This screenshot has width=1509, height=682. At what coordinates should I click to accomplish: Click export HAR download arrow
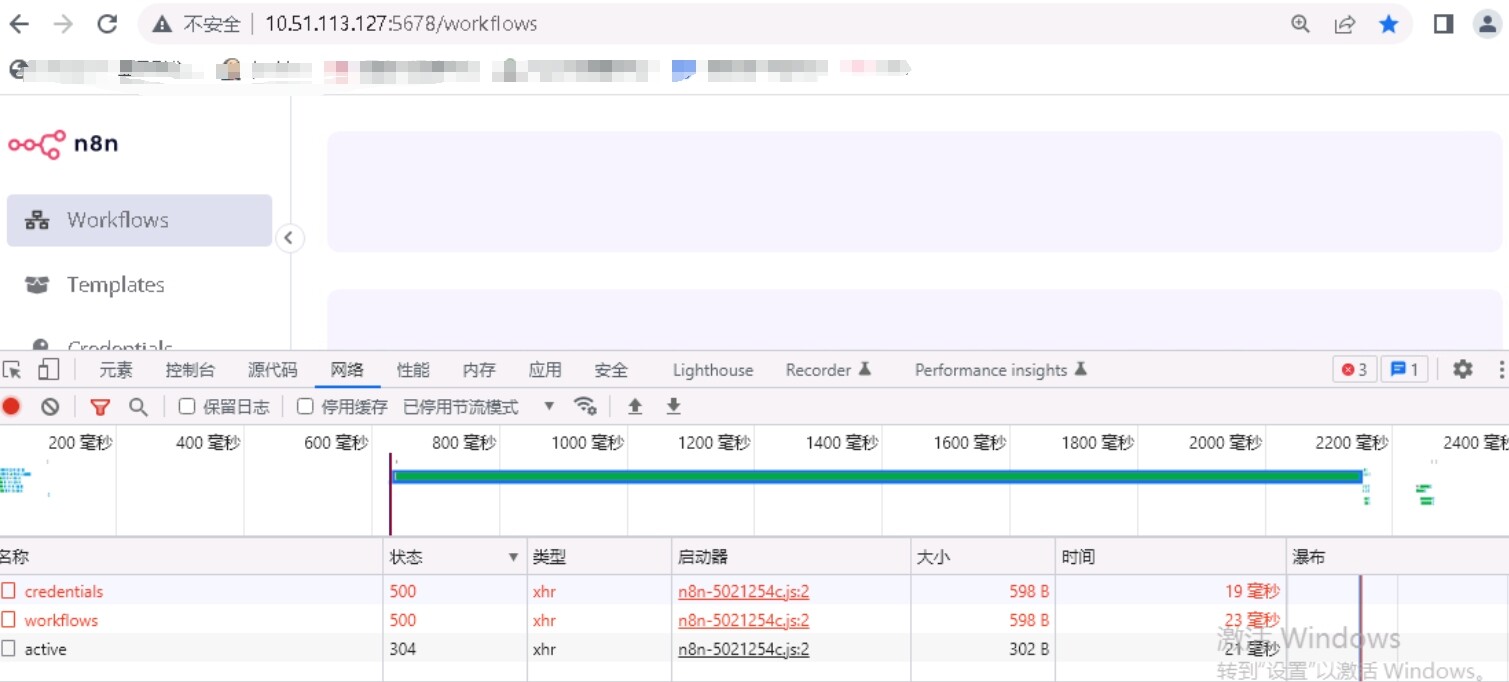coord(673,406)
